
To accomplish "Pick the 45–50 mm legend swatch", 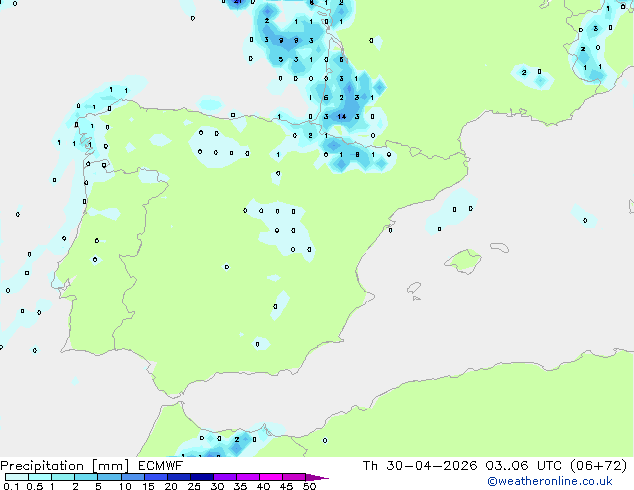I will [x=294, y=477].
